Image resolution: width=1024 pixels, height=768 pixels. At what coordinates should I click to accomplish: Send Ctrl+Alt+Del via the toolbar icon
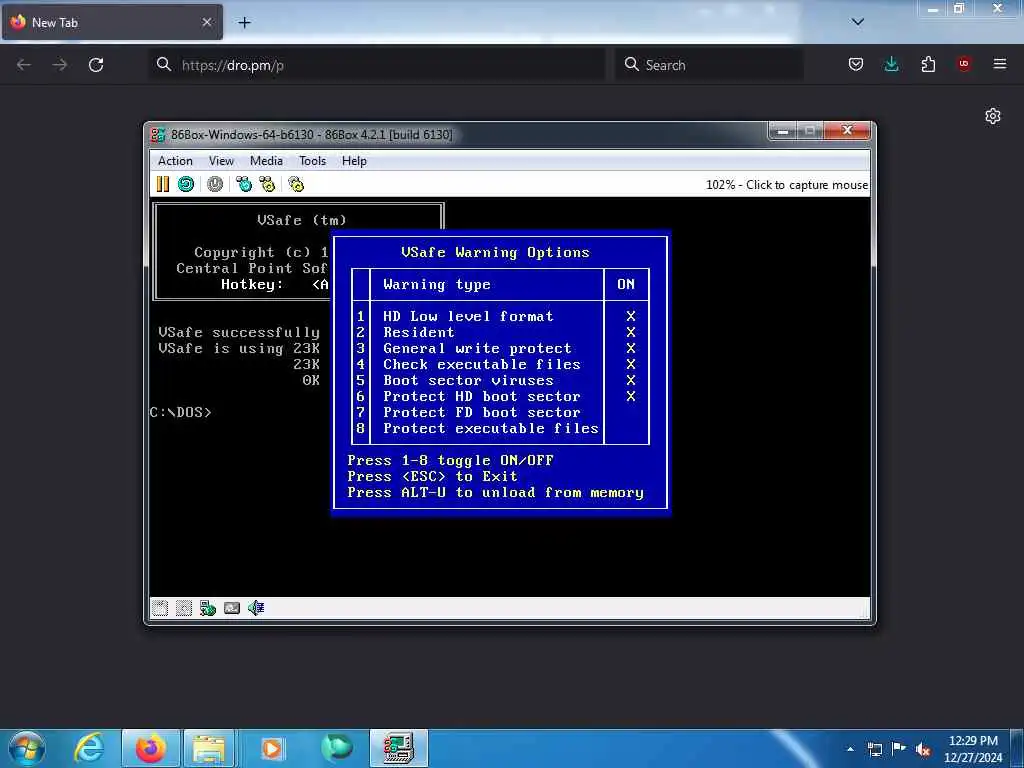coord(244,184)
